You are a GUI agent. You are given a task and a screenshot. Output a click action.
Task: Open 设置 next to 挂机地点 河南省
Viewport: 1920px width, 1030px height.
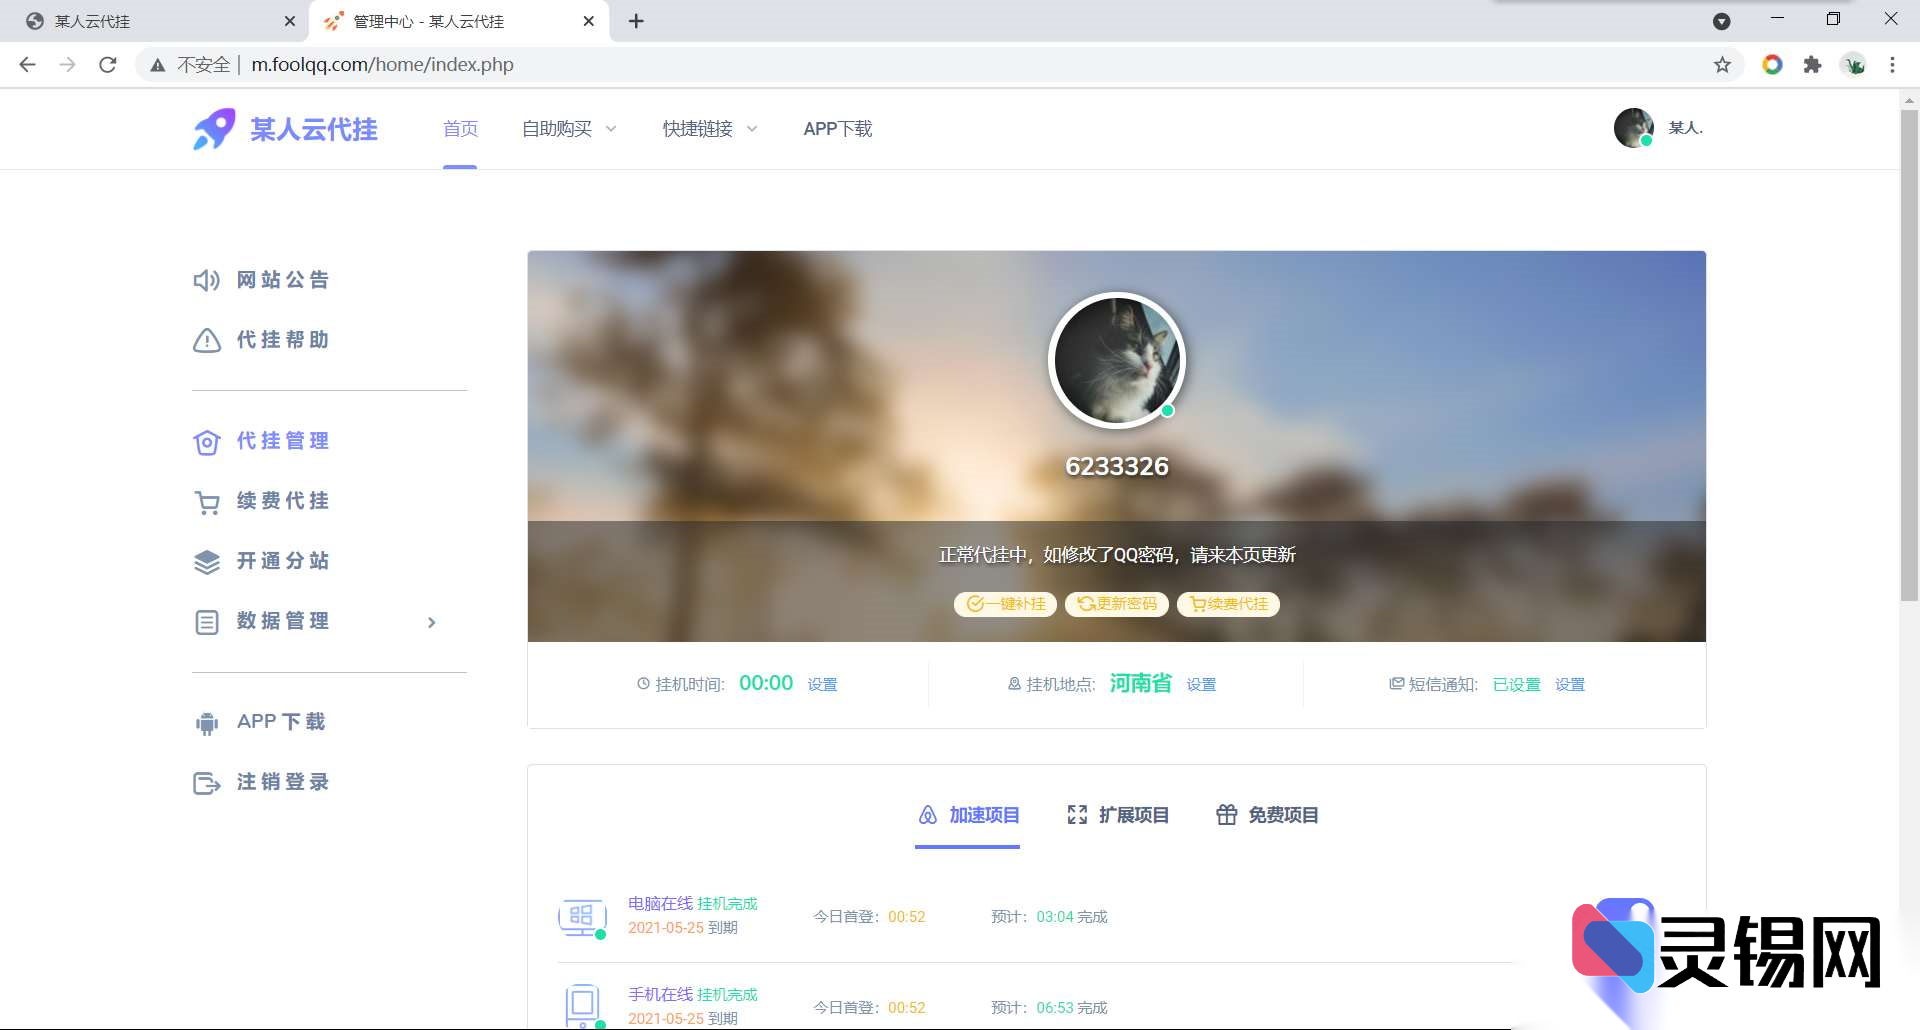click(1201, 684)
